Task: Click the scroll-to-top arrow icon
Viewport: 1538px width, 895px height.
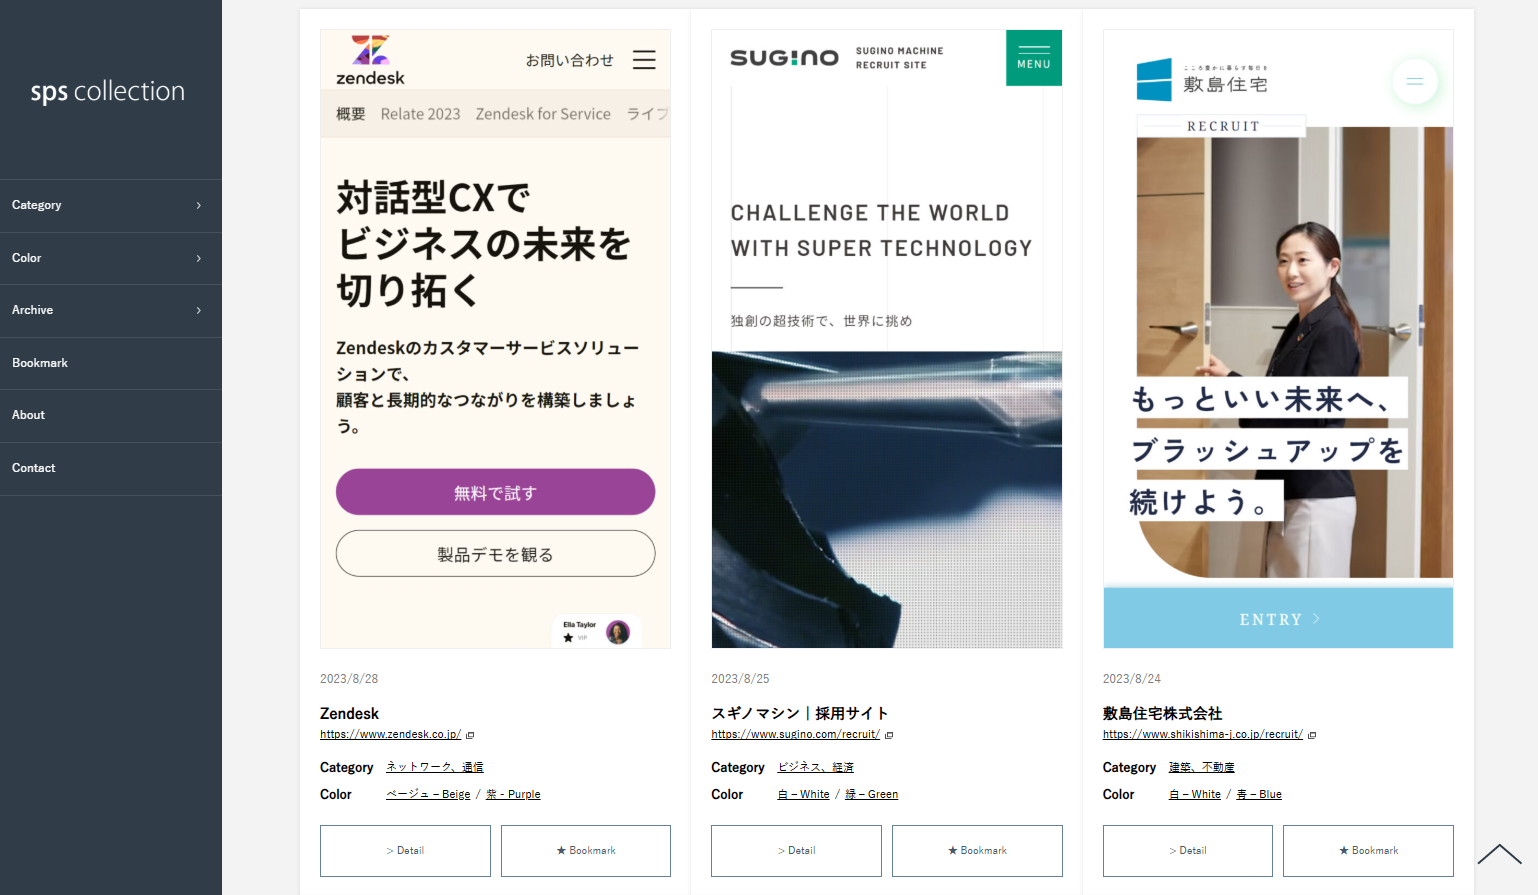Action: coord(1499,854)
